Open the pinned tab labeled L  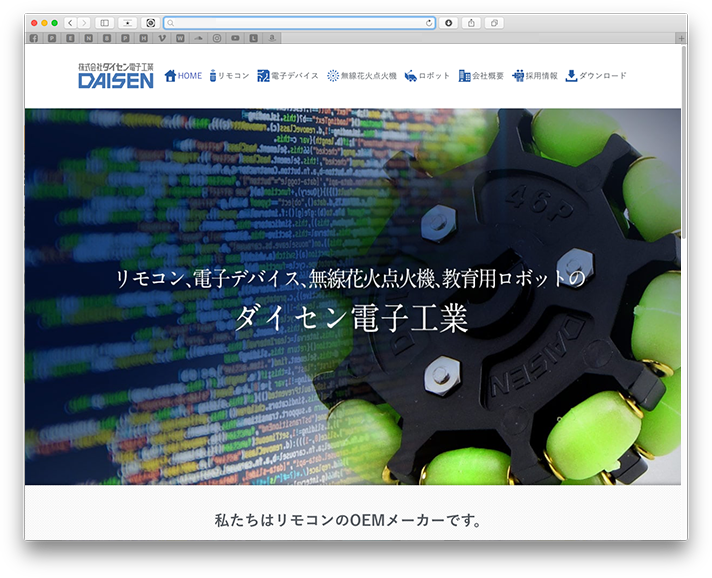pos(254,39)
